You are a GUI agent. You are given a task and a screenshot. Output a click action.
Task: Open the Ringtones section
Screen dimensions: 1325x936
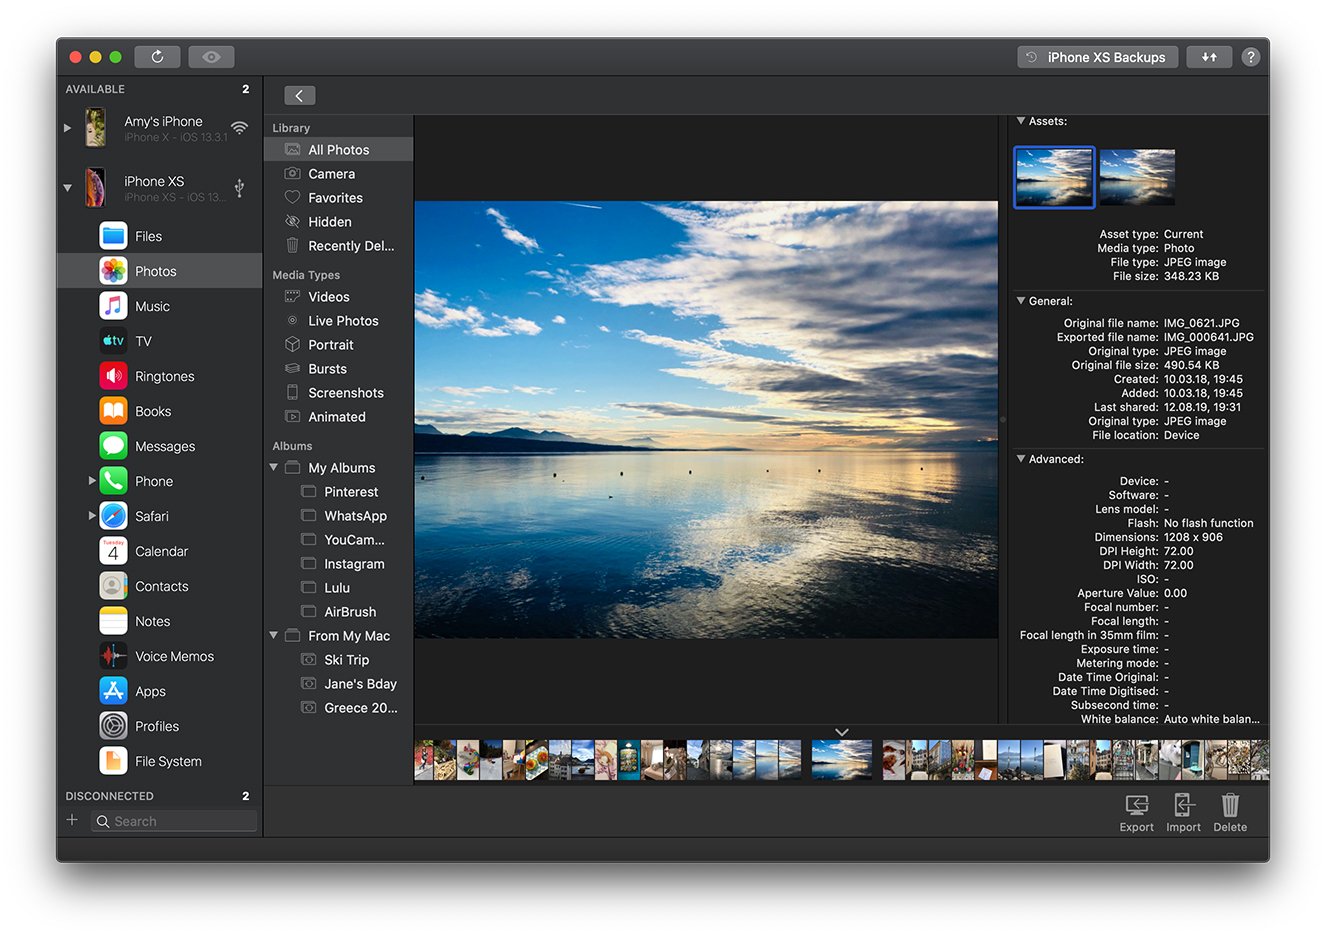pyautogui.click(x=169, y=375)
